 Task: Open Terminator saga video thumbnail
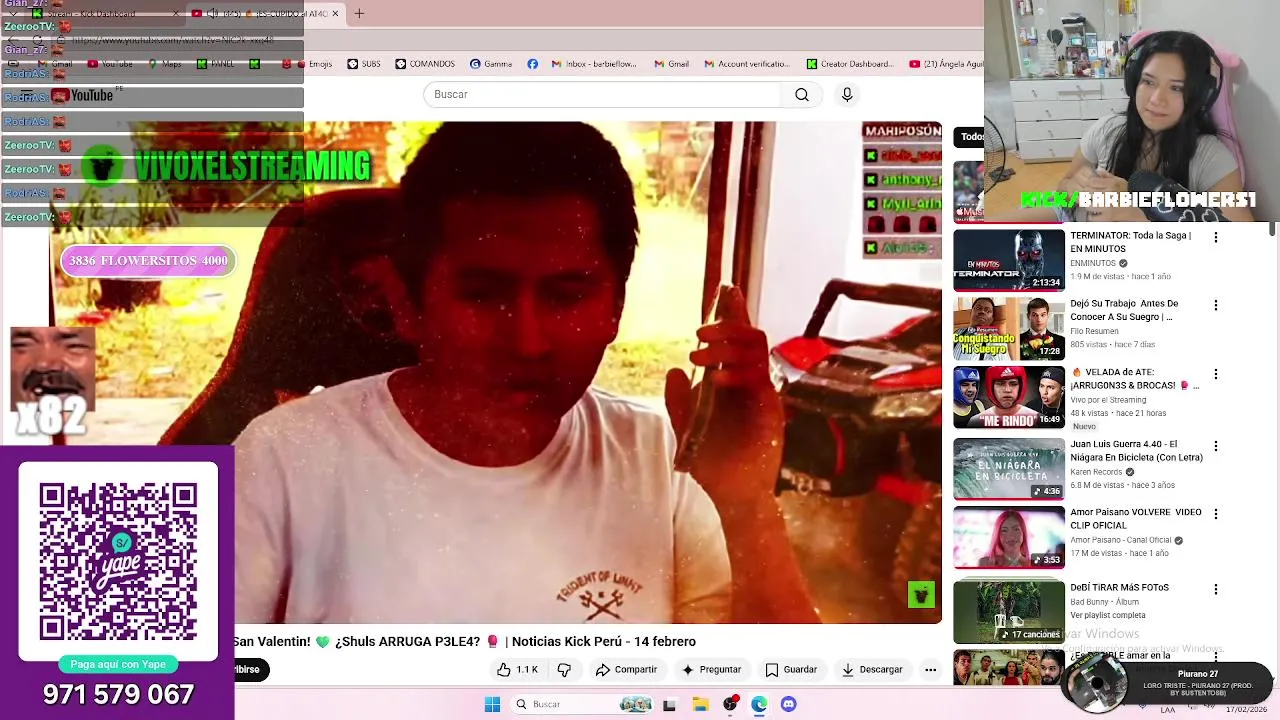point(1008,260)
